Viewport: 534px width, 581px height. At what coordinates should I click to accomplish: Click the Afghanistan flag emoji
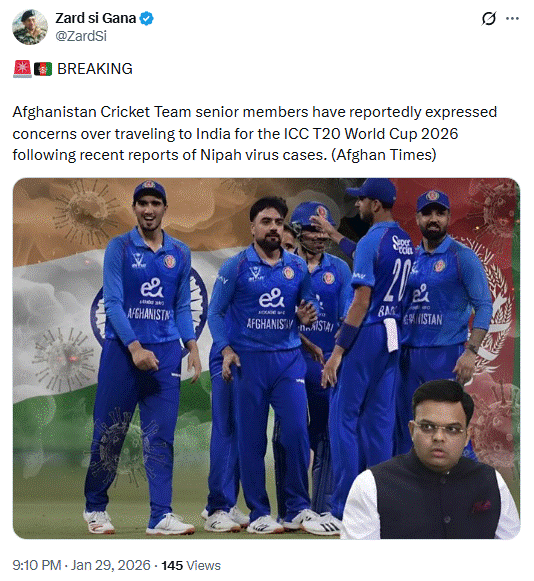pos(43,69)
